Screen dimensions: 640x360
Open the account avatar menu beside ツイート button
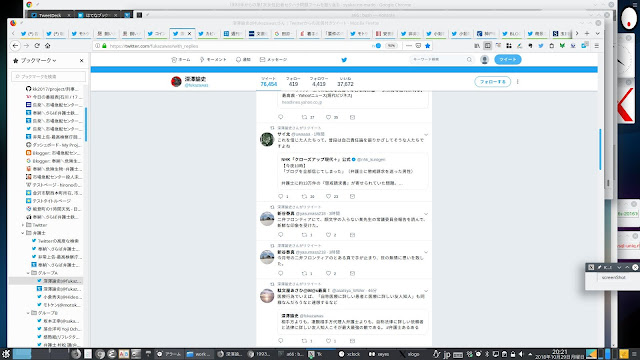coord(484,60)
